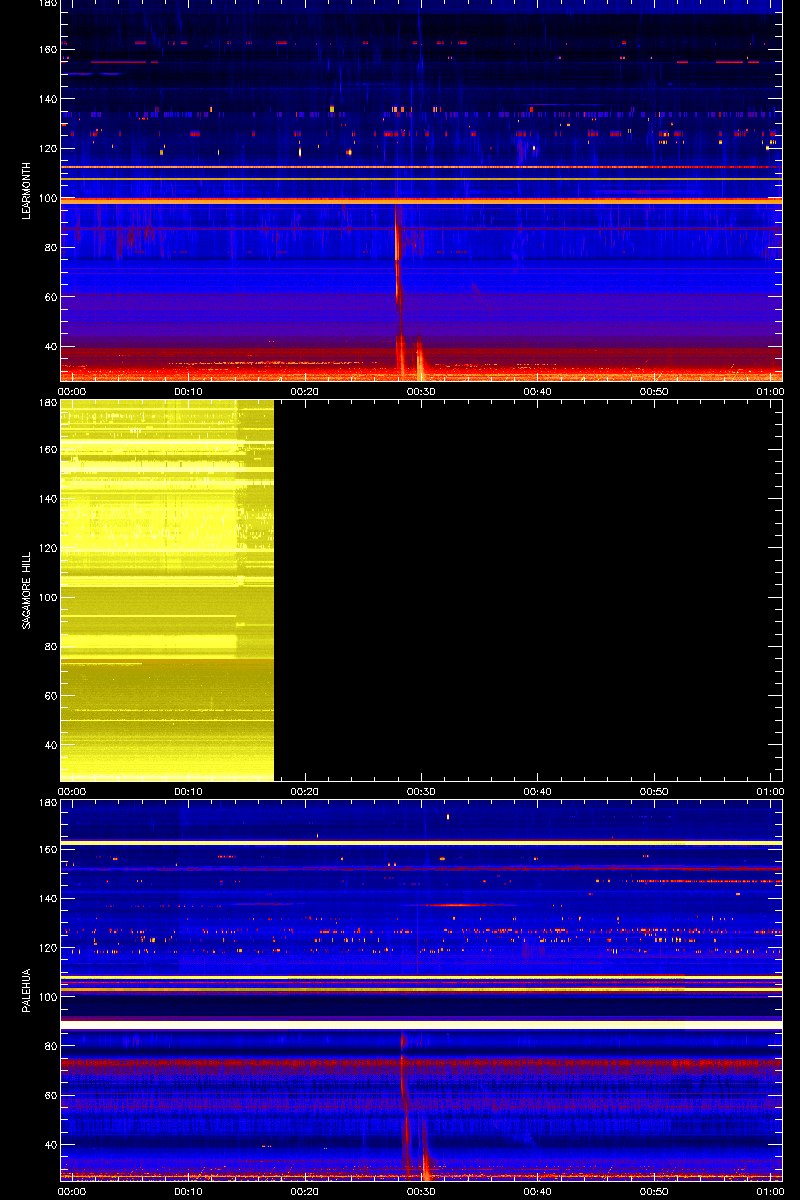Screen dimensions: 800x1200
Task: Select the 80 frequency tick in Sagamore Hill panel
Action: coord(50,647)
